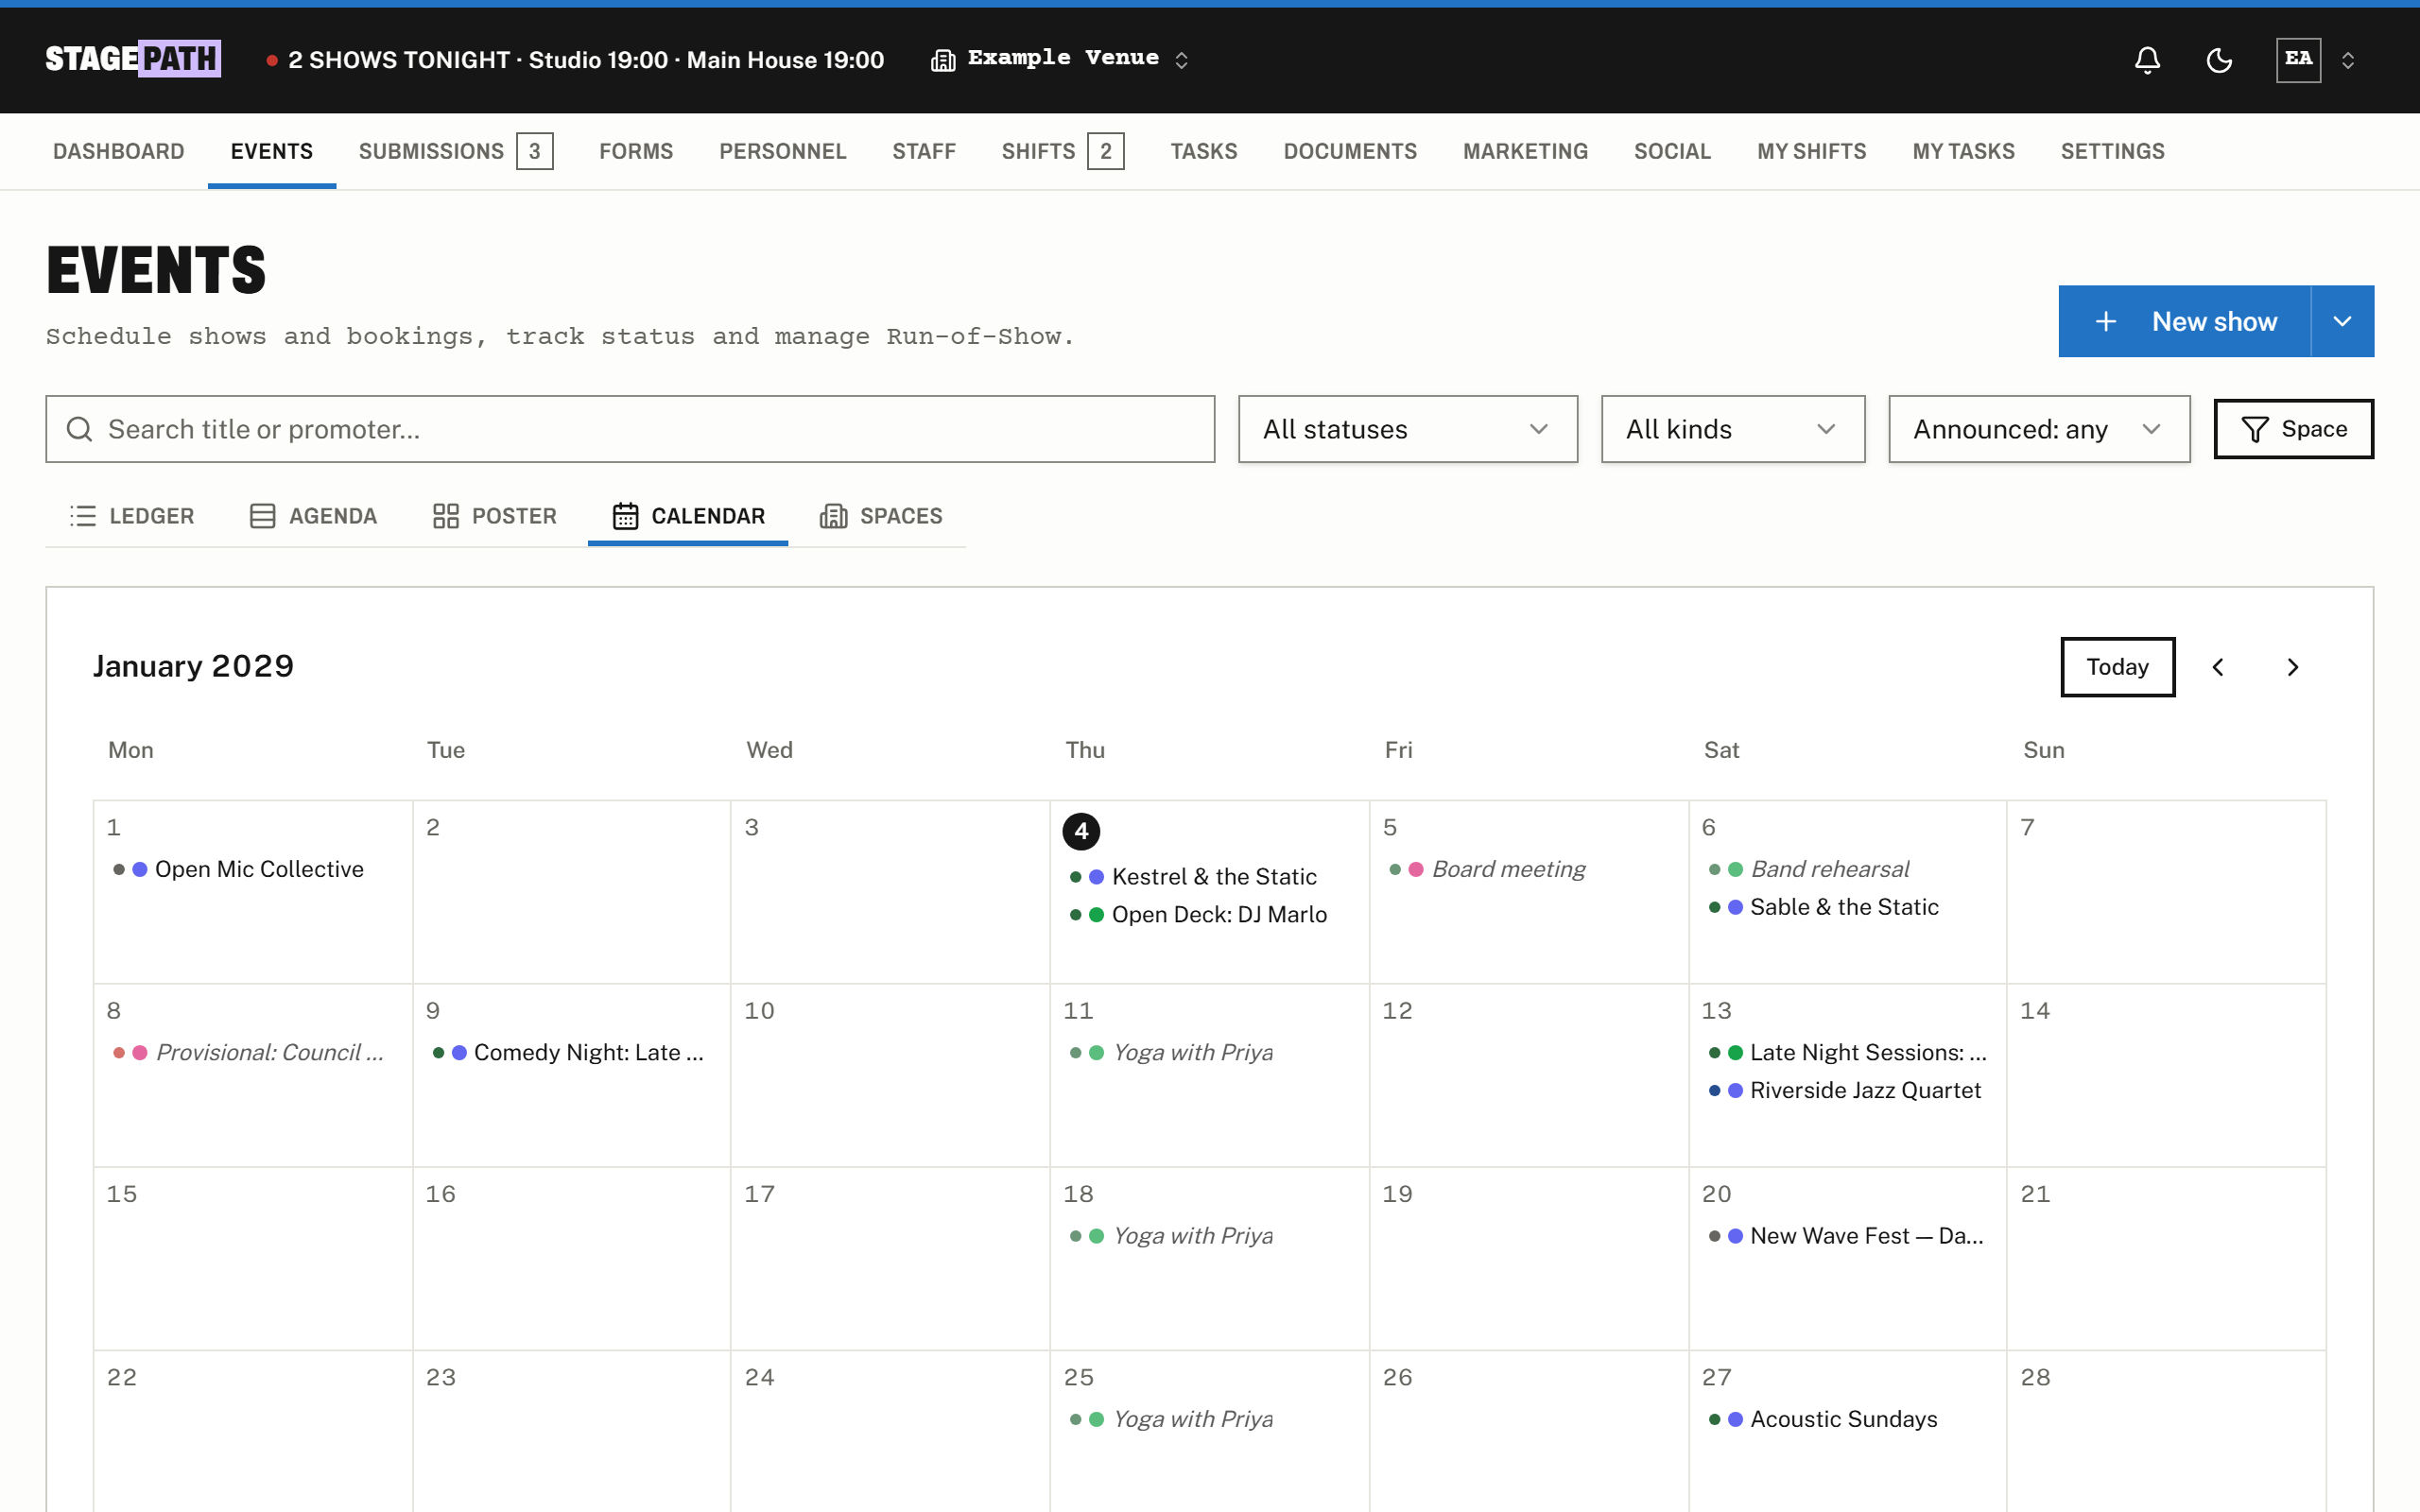Switch to Spaces view
Viewport: 2420px width, 1512px height.
coord(881,516)
